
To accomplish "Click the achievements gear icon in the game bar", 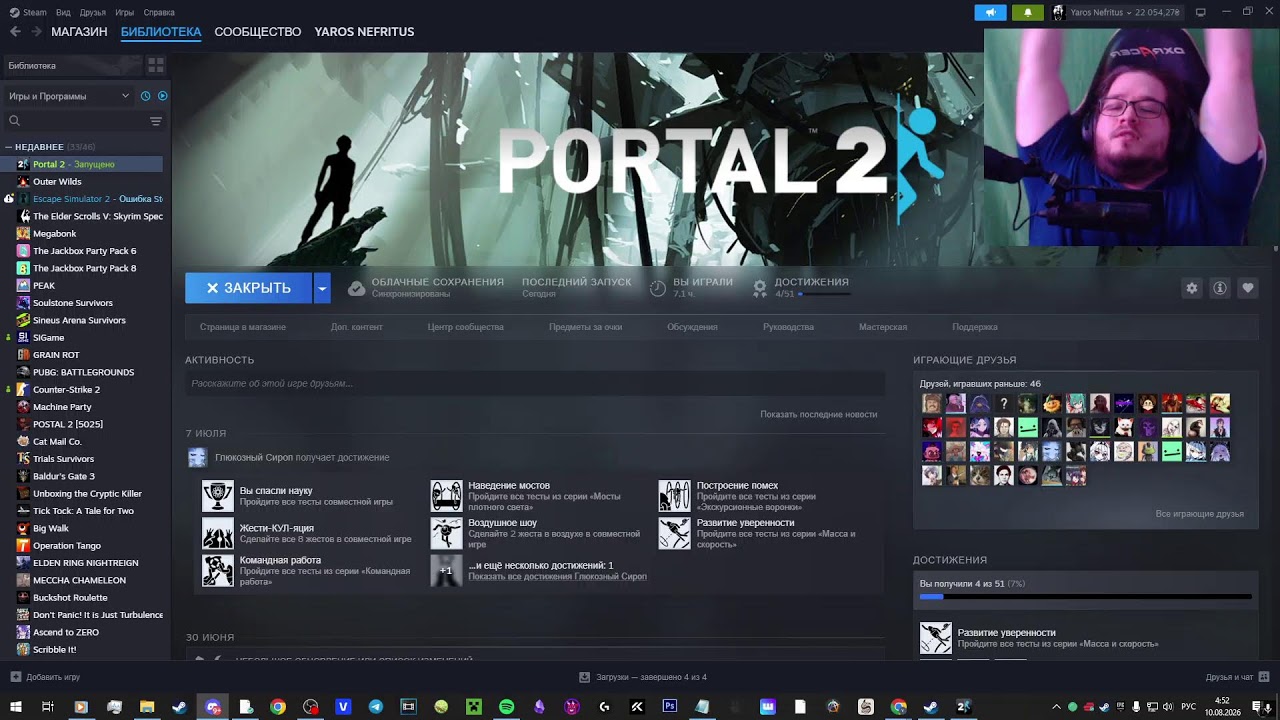I will point(760,288).
